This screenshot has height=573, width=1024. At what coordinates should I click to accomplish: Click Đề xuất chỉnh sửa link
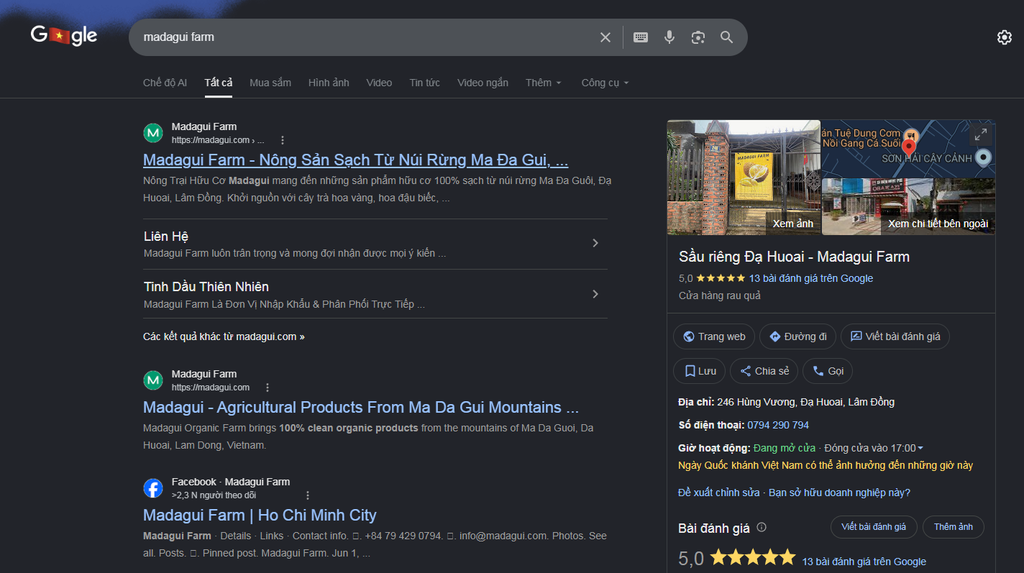(718, 493)
